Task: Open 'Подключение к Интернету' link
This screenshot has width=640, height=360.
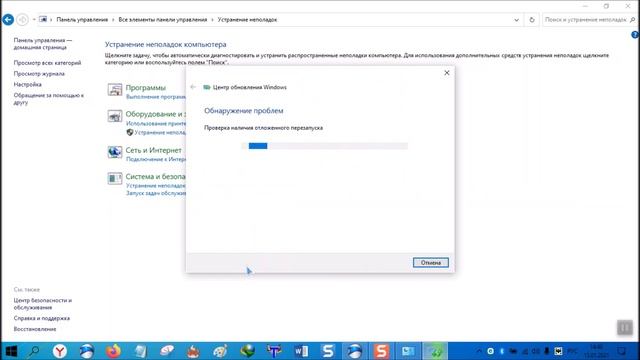Action: coord(156,159)
